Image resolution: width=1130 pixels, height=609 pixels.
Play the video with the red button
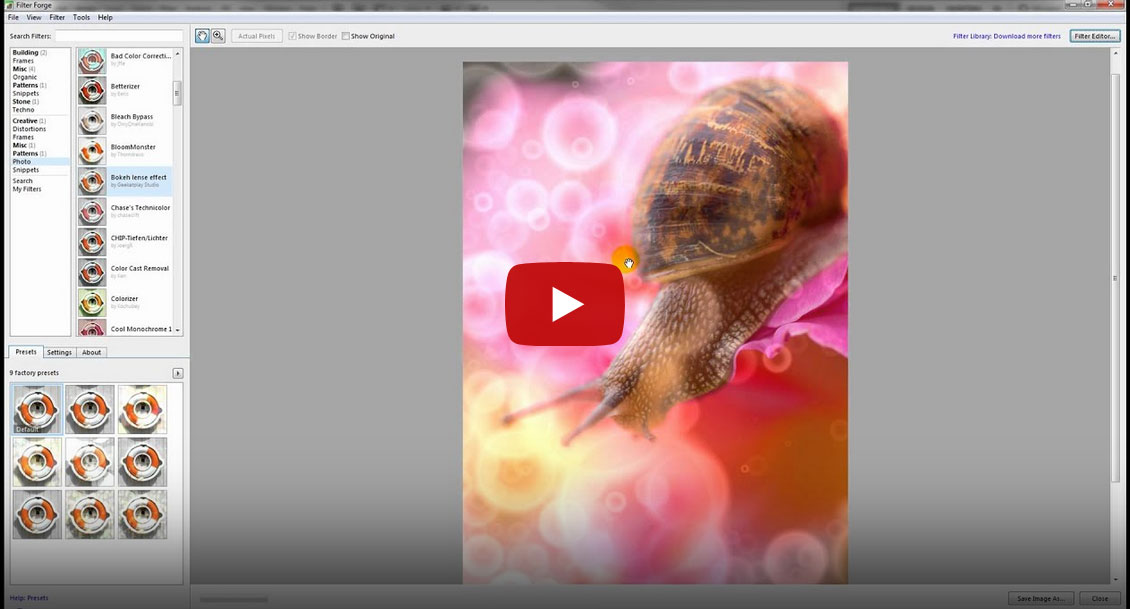pos(564,304)
